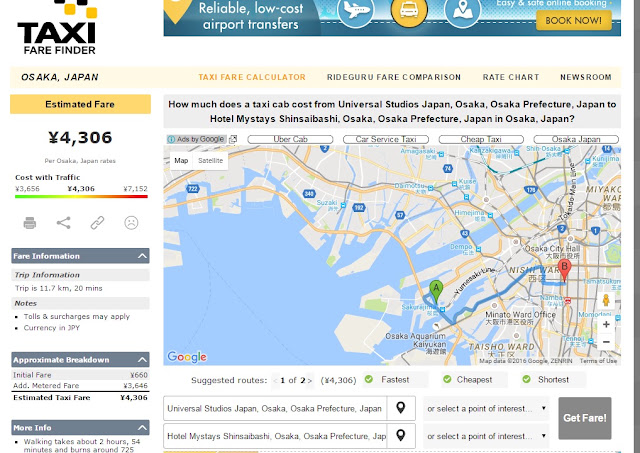The width and height of the screenshot is (640, 453).
Task: Click the Car Service Taxi ad link
Action: [386, 139]
